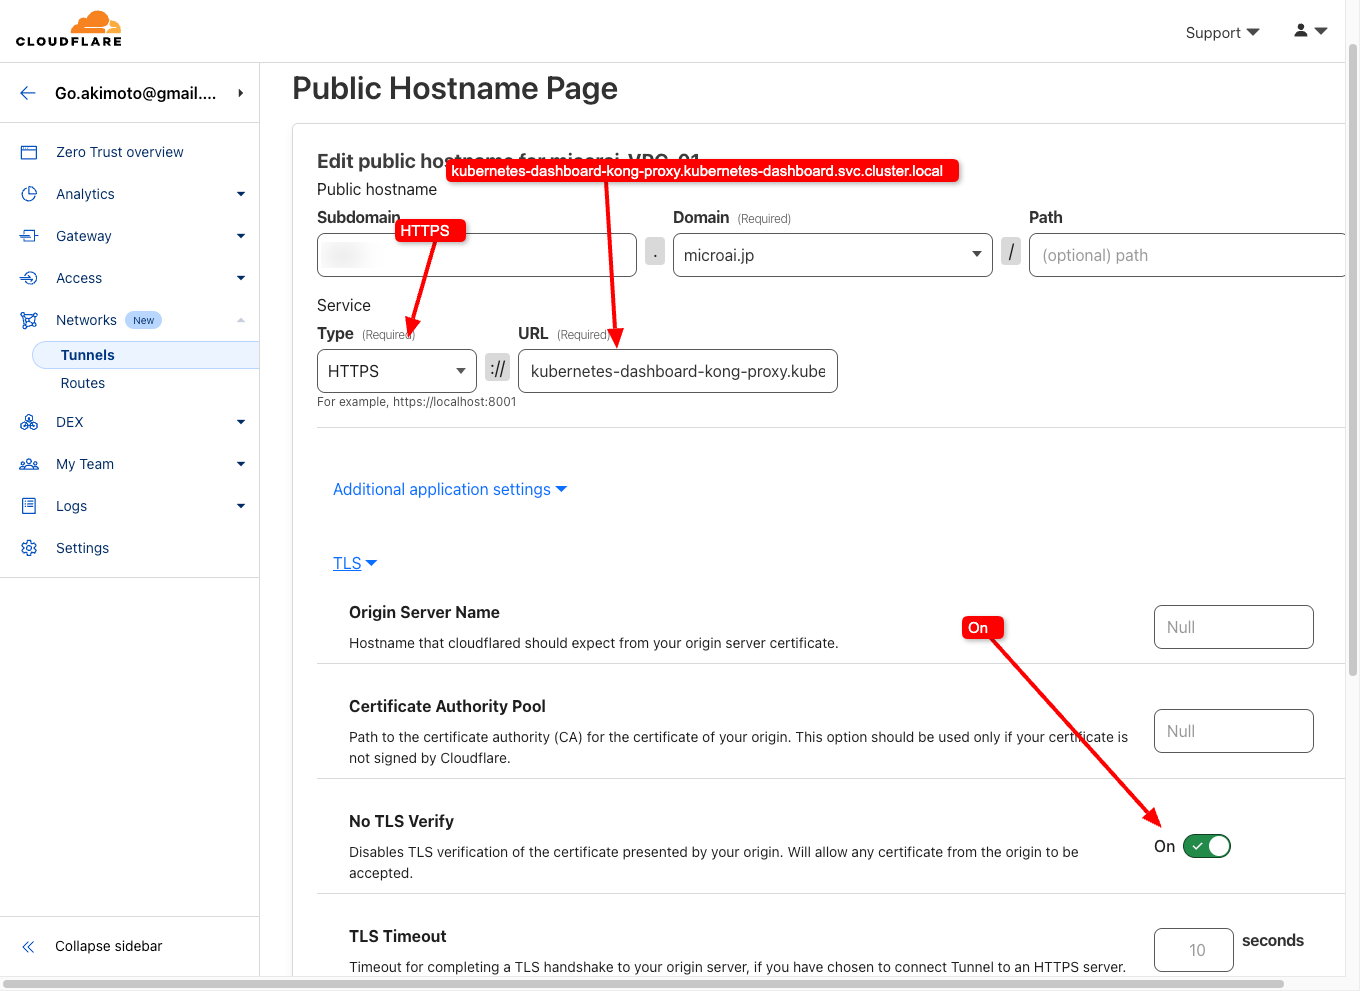Viewport: 1360px width, 991px height.
Task: Open the service Type dropdown HTTPS
Action: [x=397, y=371]
